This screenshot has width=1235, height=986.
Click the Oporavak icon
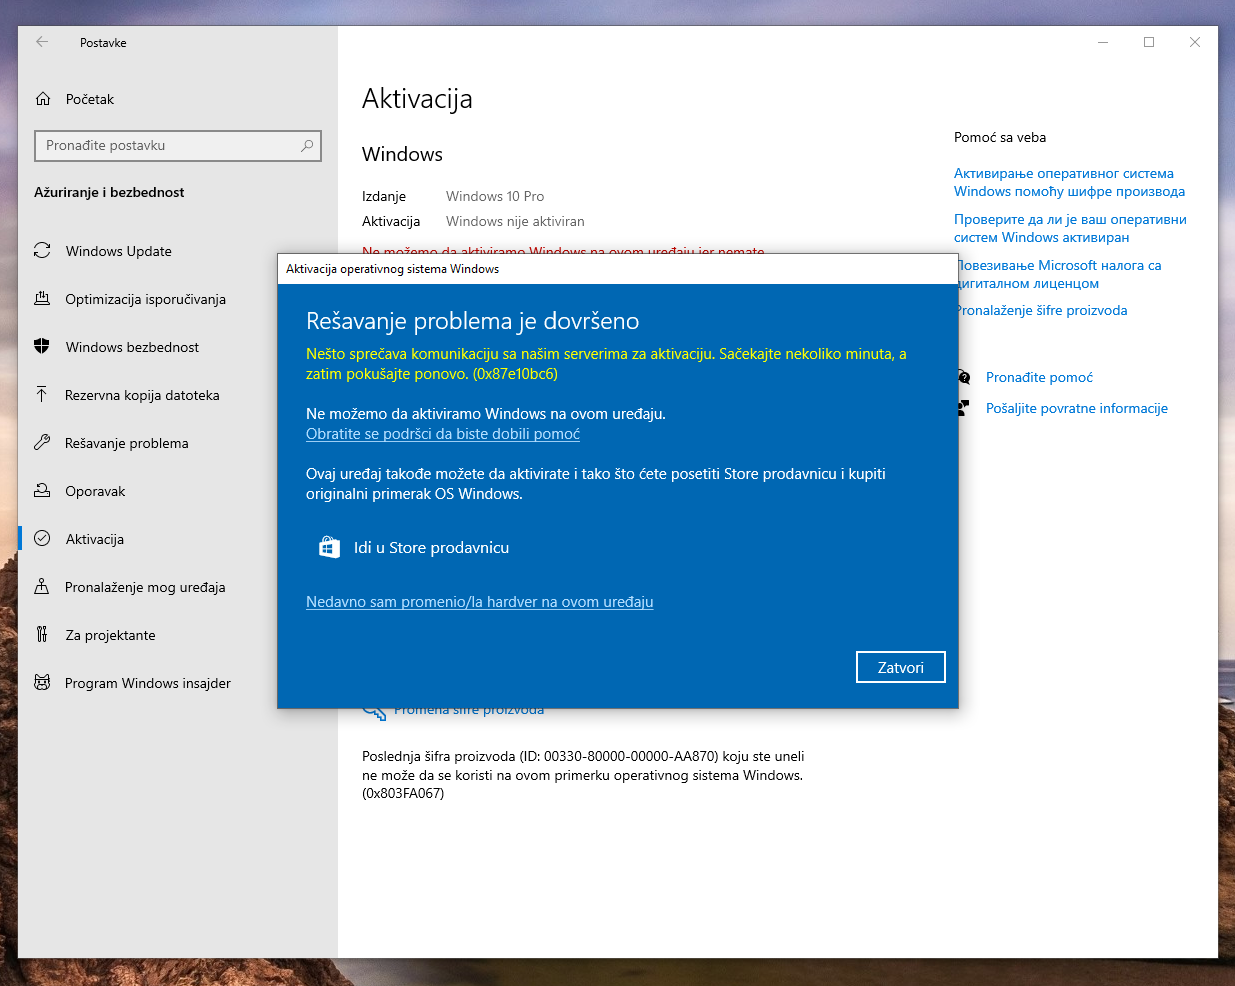click(x=42, y=491)
